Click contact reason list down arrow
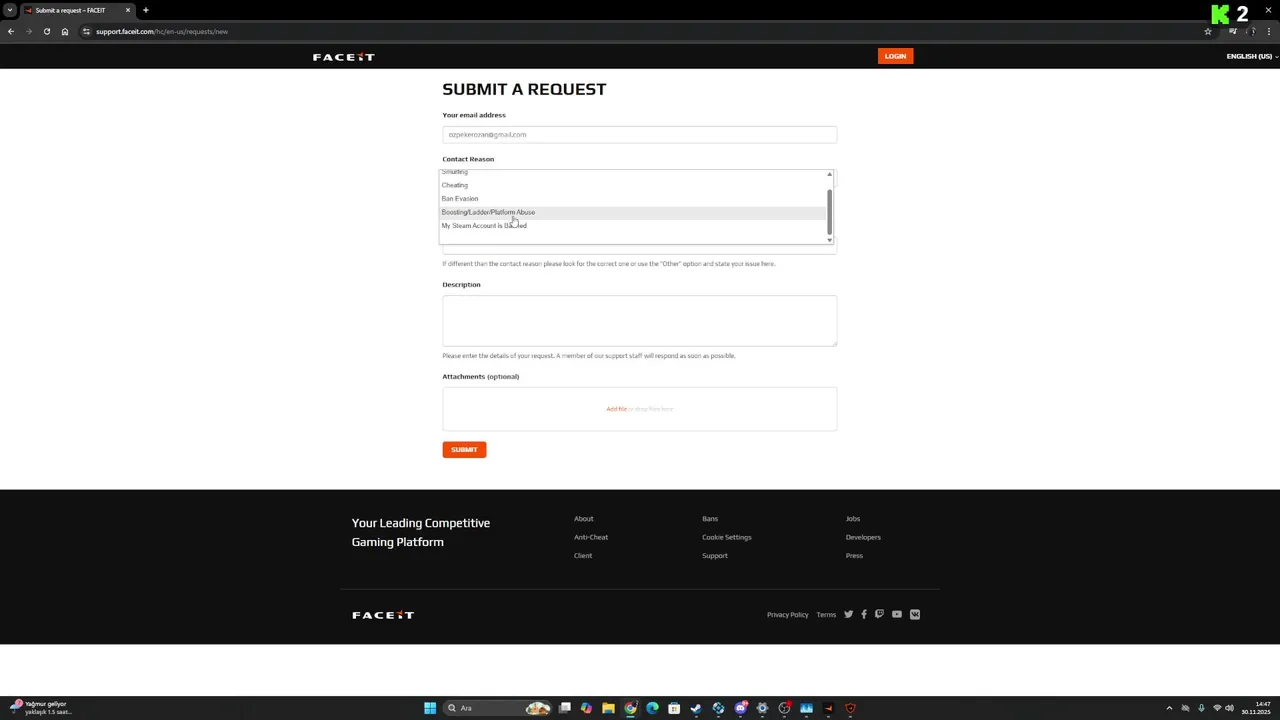This screenshot has width=1280, height=720. (829, 239)
